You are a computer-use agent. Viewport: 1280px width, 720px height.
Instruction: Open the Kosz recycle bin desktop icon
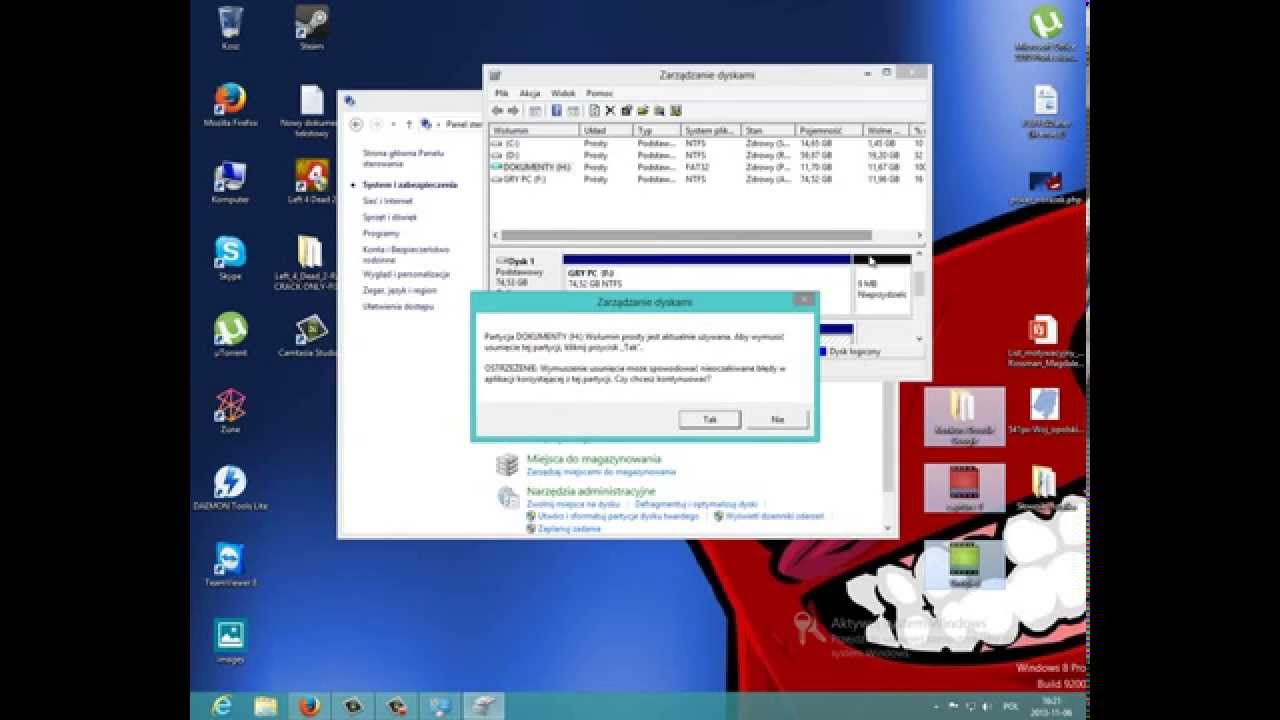coord(230,28)
